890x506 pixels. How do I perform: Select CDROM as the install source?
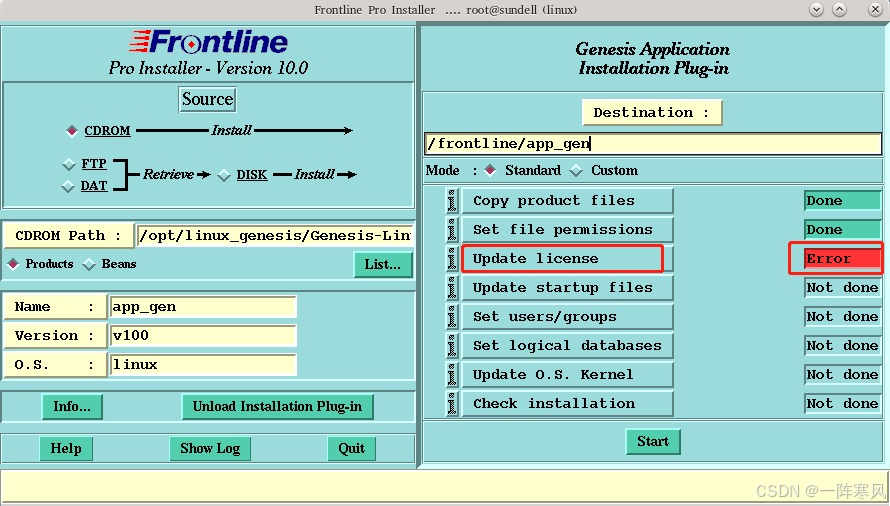pos(72,131)
